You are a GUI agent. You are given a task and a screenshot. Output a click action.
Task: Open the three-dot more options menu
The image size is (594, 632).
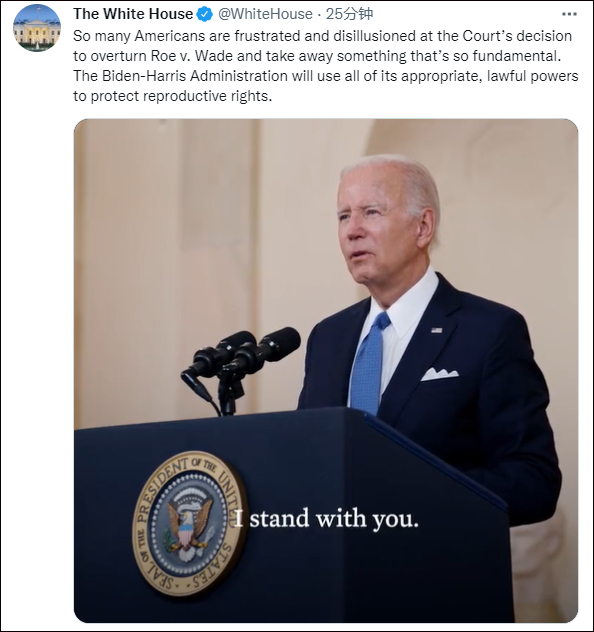click(x=569, y=15)
